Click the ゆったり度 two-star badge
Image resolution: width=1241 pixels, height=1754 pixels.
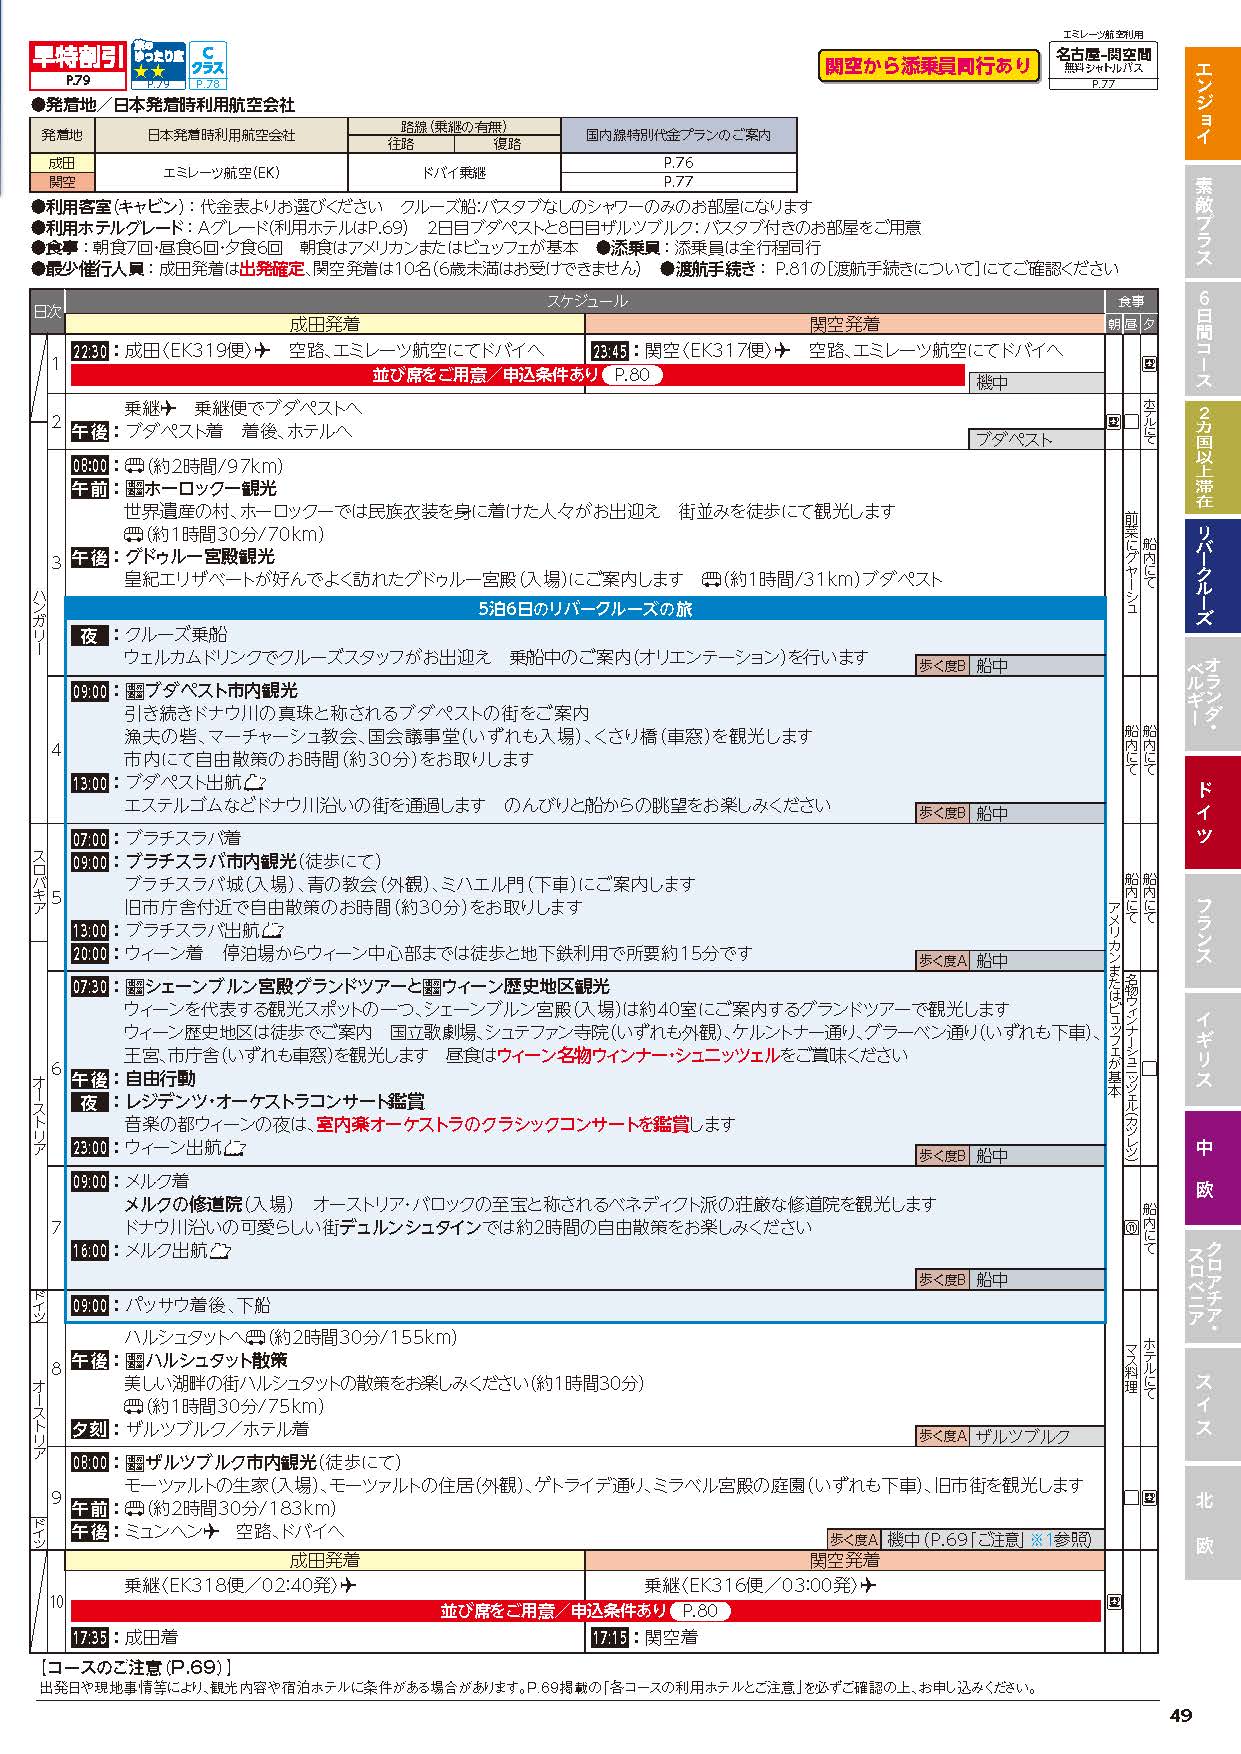coord(159,65)
